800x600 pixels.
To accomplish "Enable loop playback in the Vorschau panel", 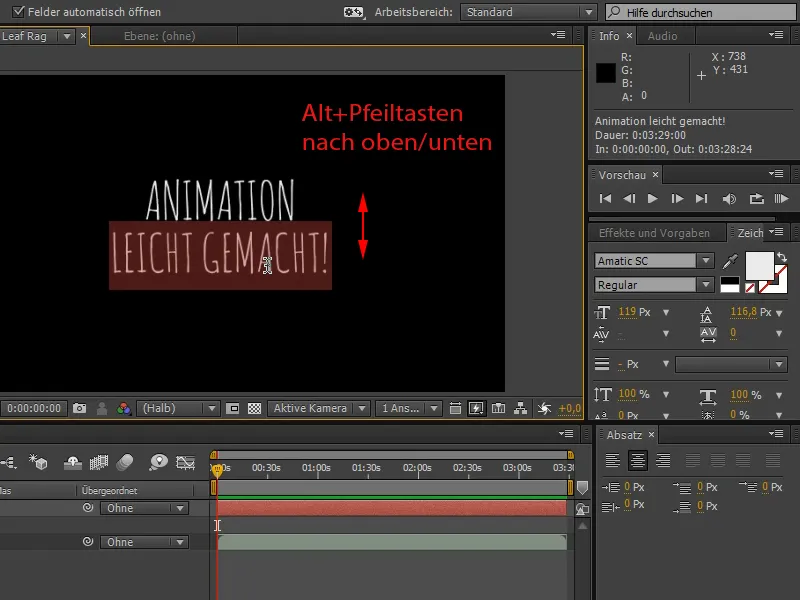I will pos(756,198).
